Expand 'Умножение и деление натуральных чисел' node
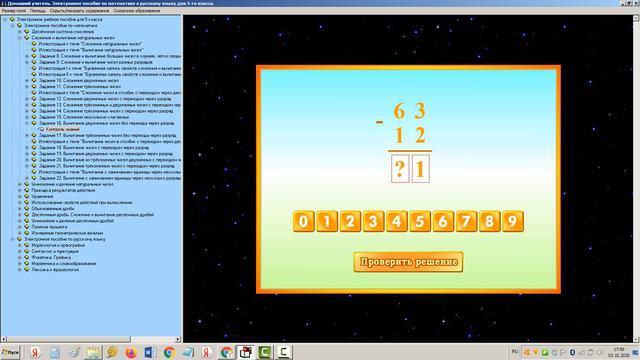 click(x=20, y=184)
